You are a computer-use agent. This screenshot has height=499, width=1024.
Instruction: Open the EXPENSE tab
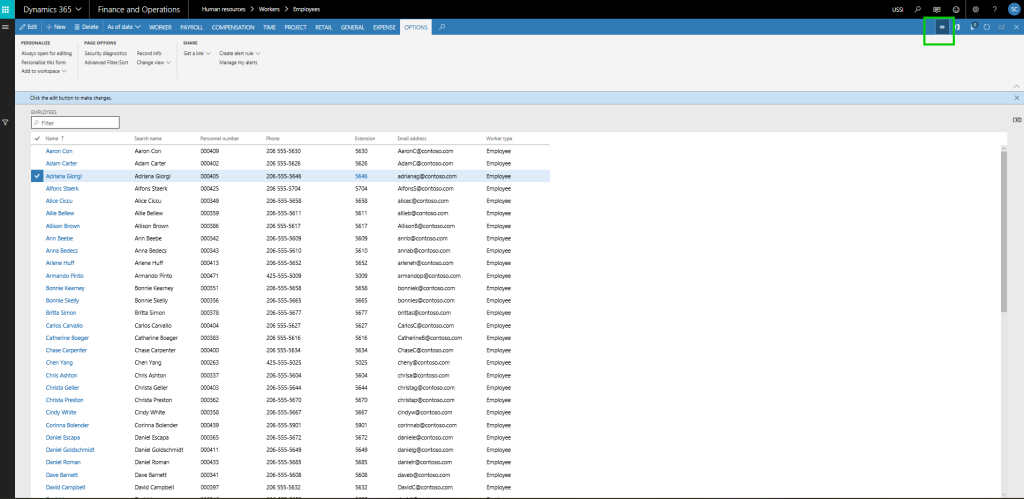point(384,27)
